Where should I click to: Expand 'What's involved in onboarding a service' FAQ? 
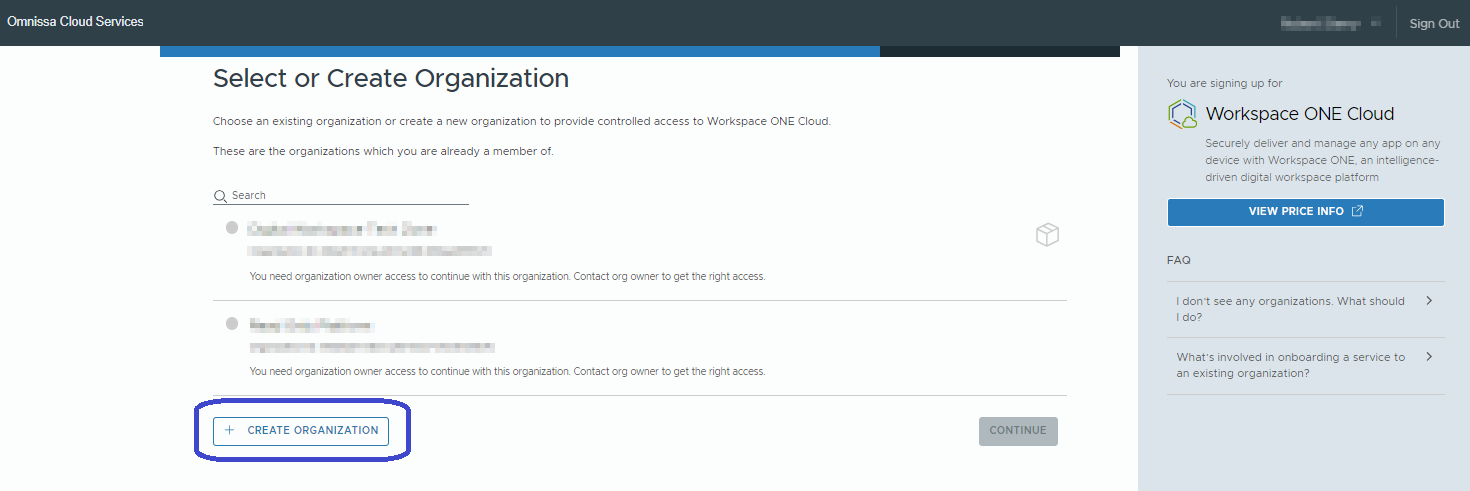[x=1306, y=365]
